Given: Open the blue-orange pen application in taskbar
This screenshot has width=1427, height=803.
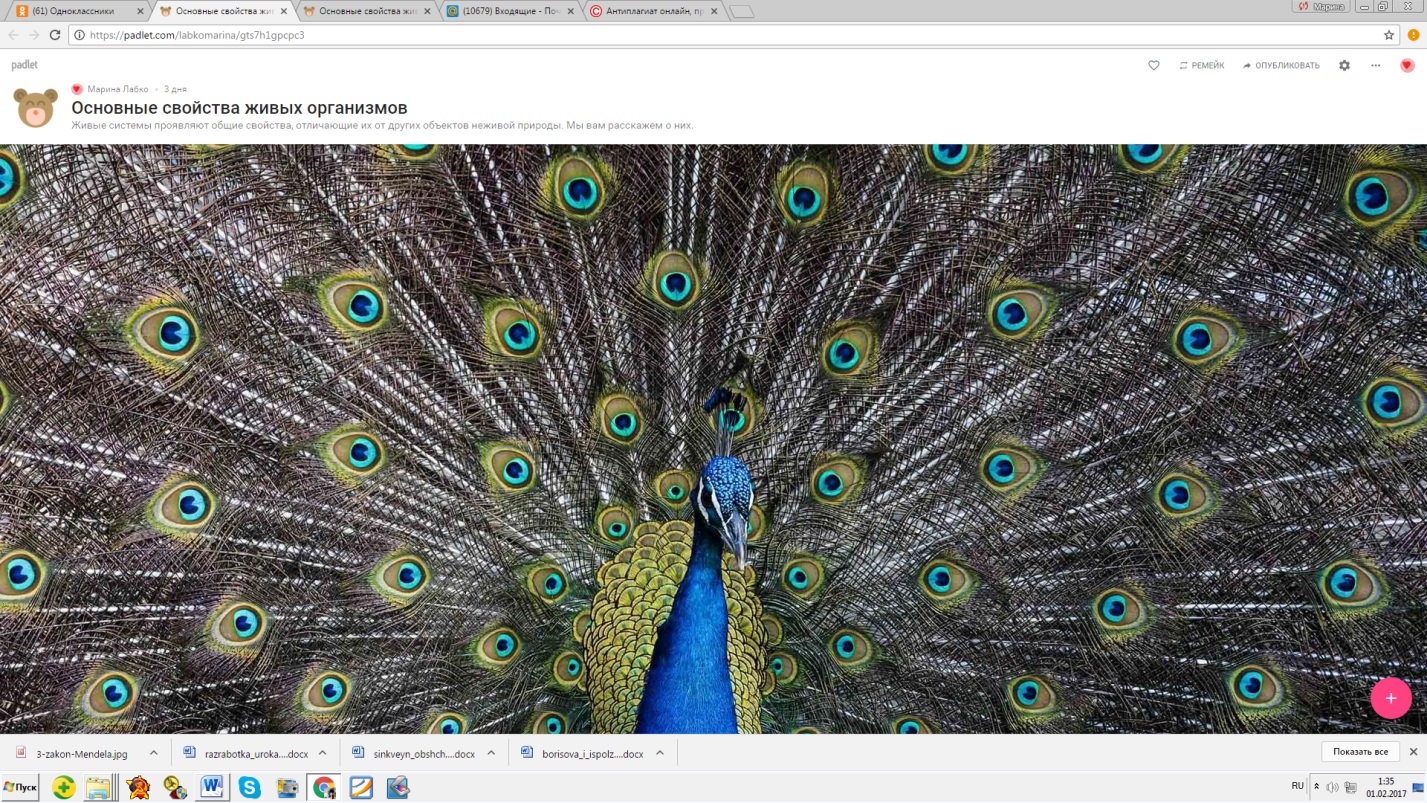Looking at the screenshot, I should click(361, 788).
